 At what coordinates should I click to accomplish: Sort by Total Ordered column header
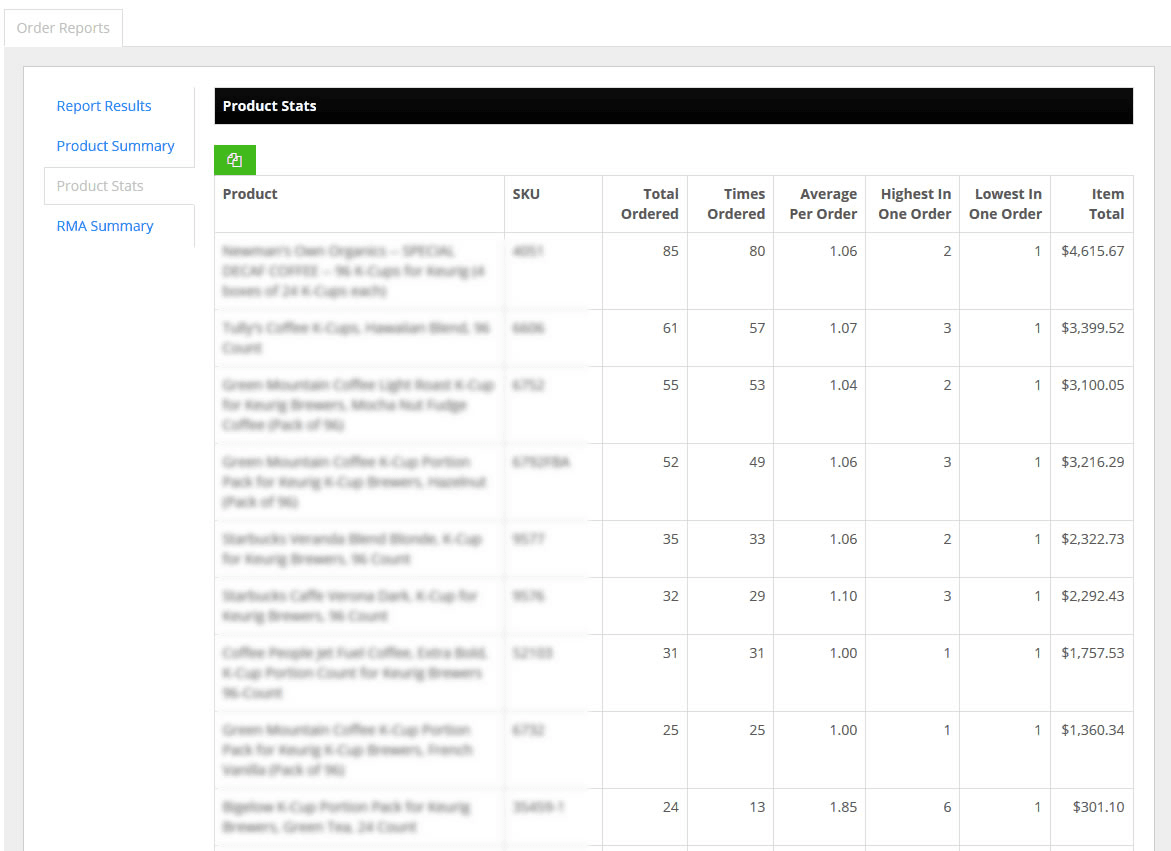click(650, 204)
